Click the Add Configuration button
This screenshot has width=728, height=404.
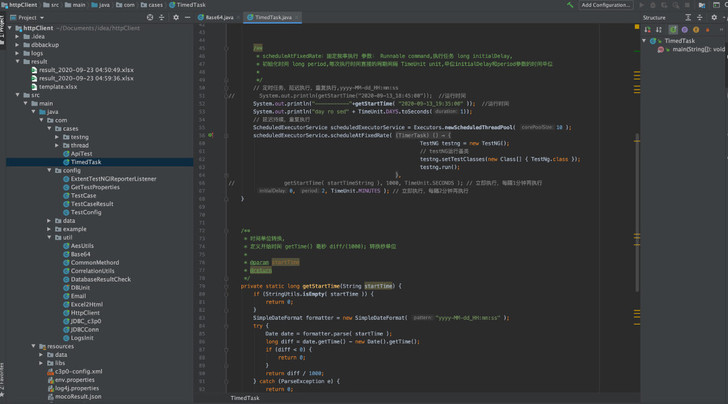[x=606, y=5]
